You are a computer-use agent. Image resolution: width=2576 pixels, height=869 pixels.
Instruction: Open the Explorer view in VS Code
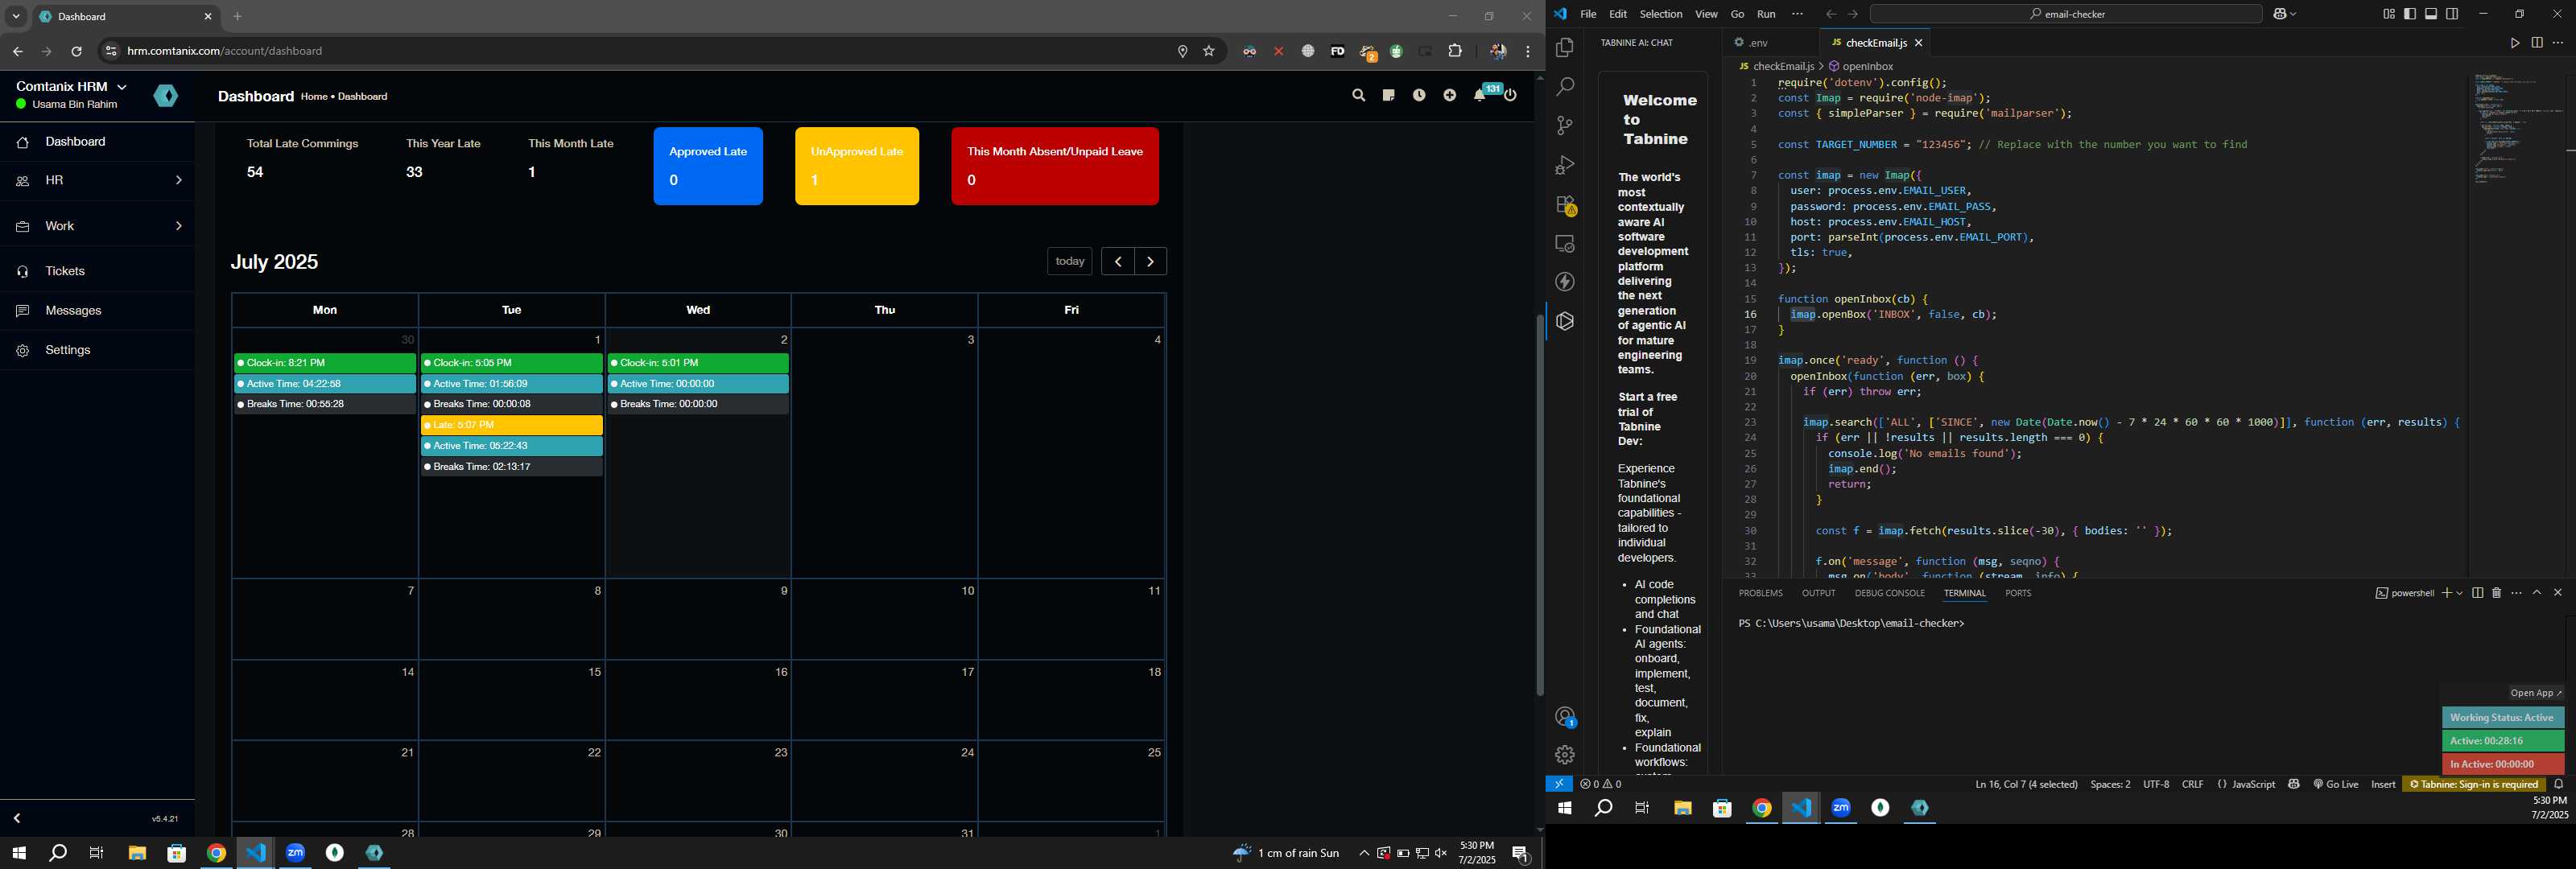1564,48
